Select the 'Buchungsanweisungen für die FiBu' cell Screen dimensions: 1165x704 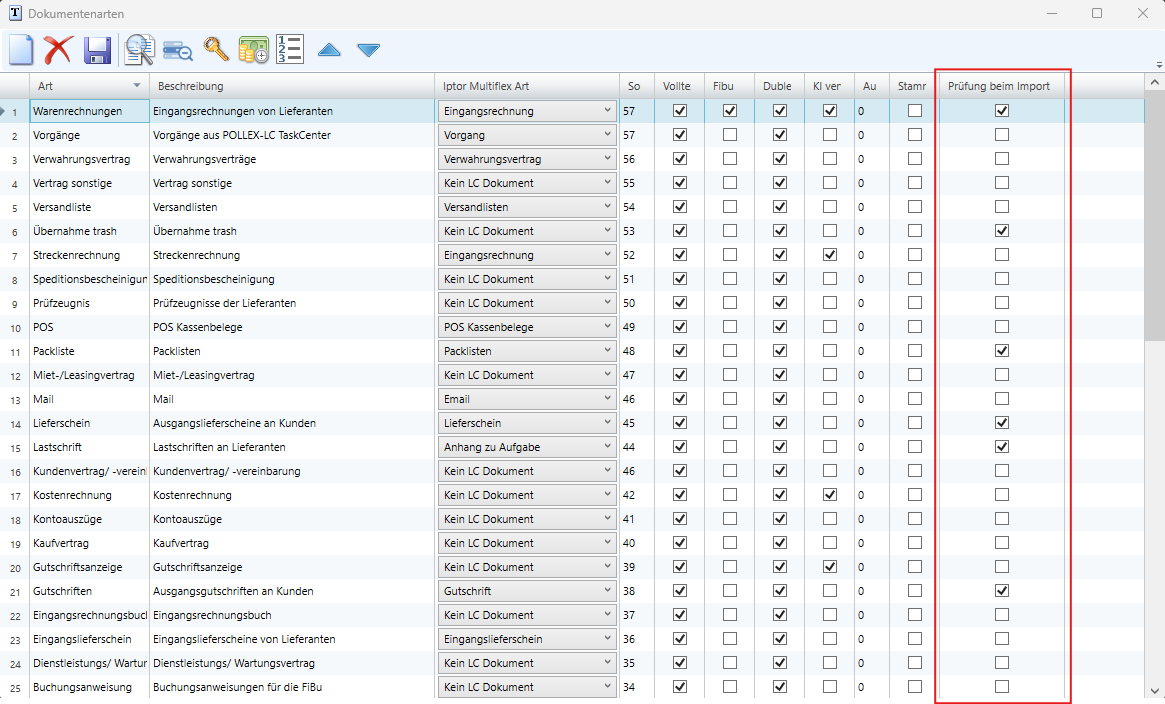tap(292, 687)
